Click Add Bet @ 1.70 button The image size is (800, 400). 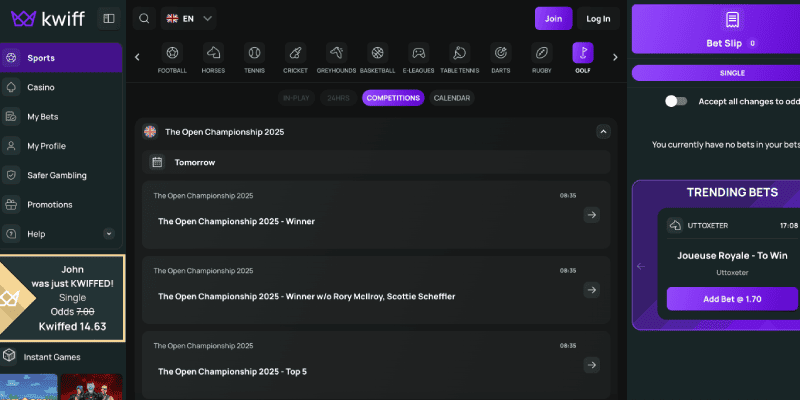[732, 299]
